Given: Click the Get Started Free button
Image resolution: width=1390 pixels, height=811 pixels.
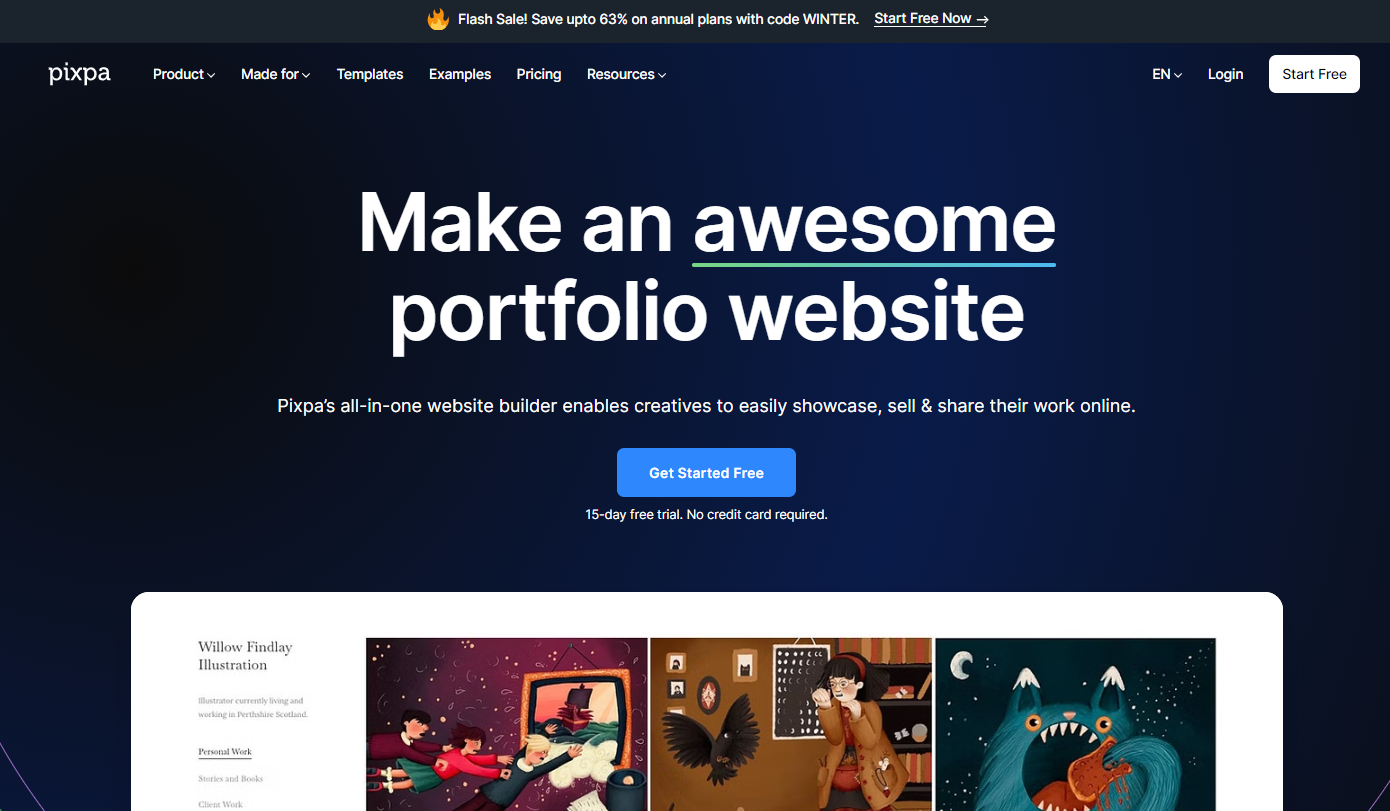Looking at the screenshot, I should tap(706, 473).
